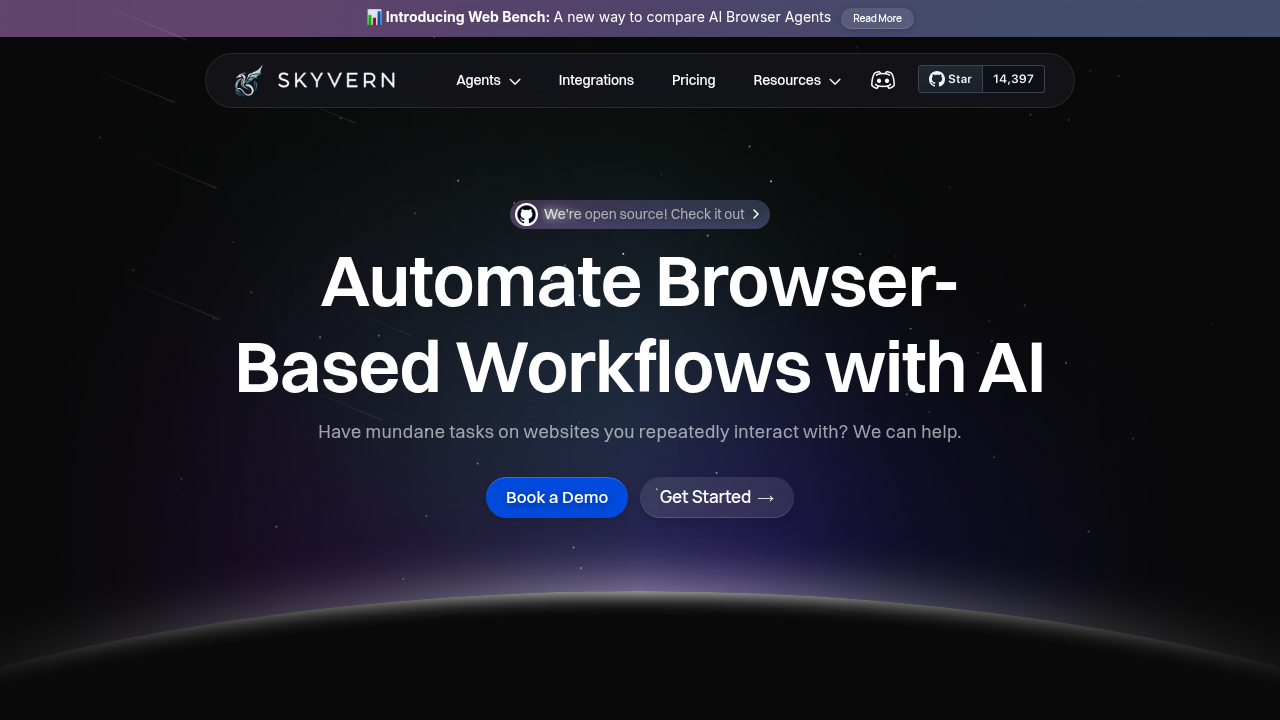Check out the open source announcement
Image resolution: width=1280 pixels, height=720 pixels.
click(x=640, y=214)
